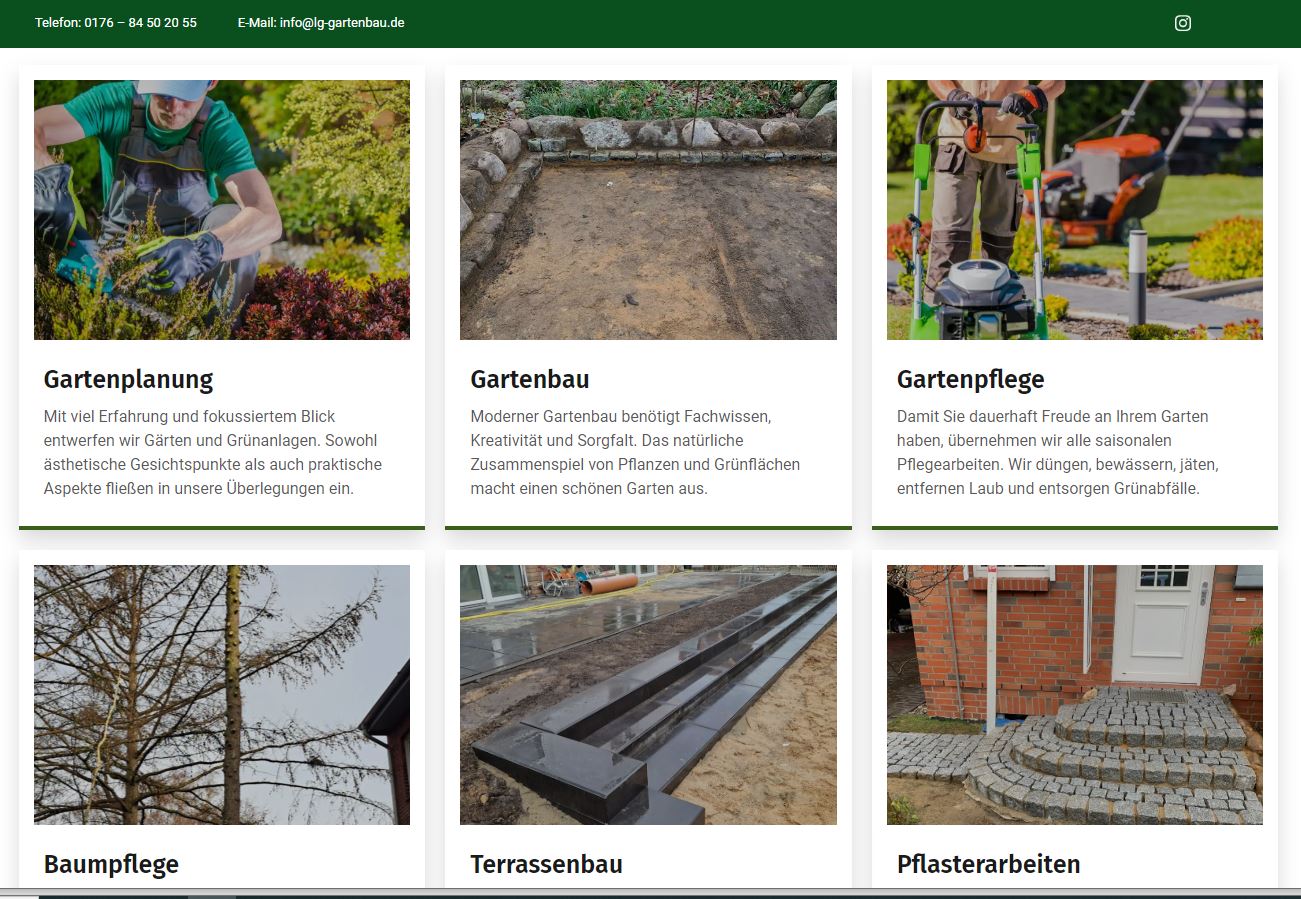The height and width of the screenshot is (899, 1301).
Task: Click the Terrassenbau heading
Action: pyautogui.click(x=546, y=864)
